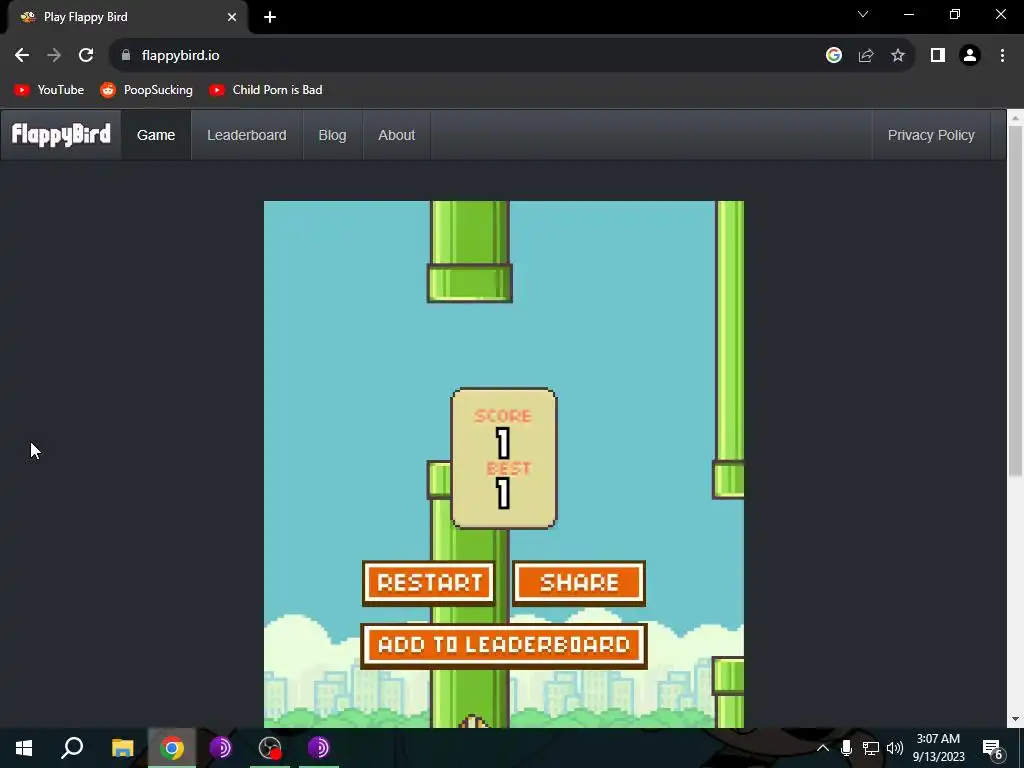Expand the tab search chevron
Screen dimensions: 1024x768
point(863,14)
